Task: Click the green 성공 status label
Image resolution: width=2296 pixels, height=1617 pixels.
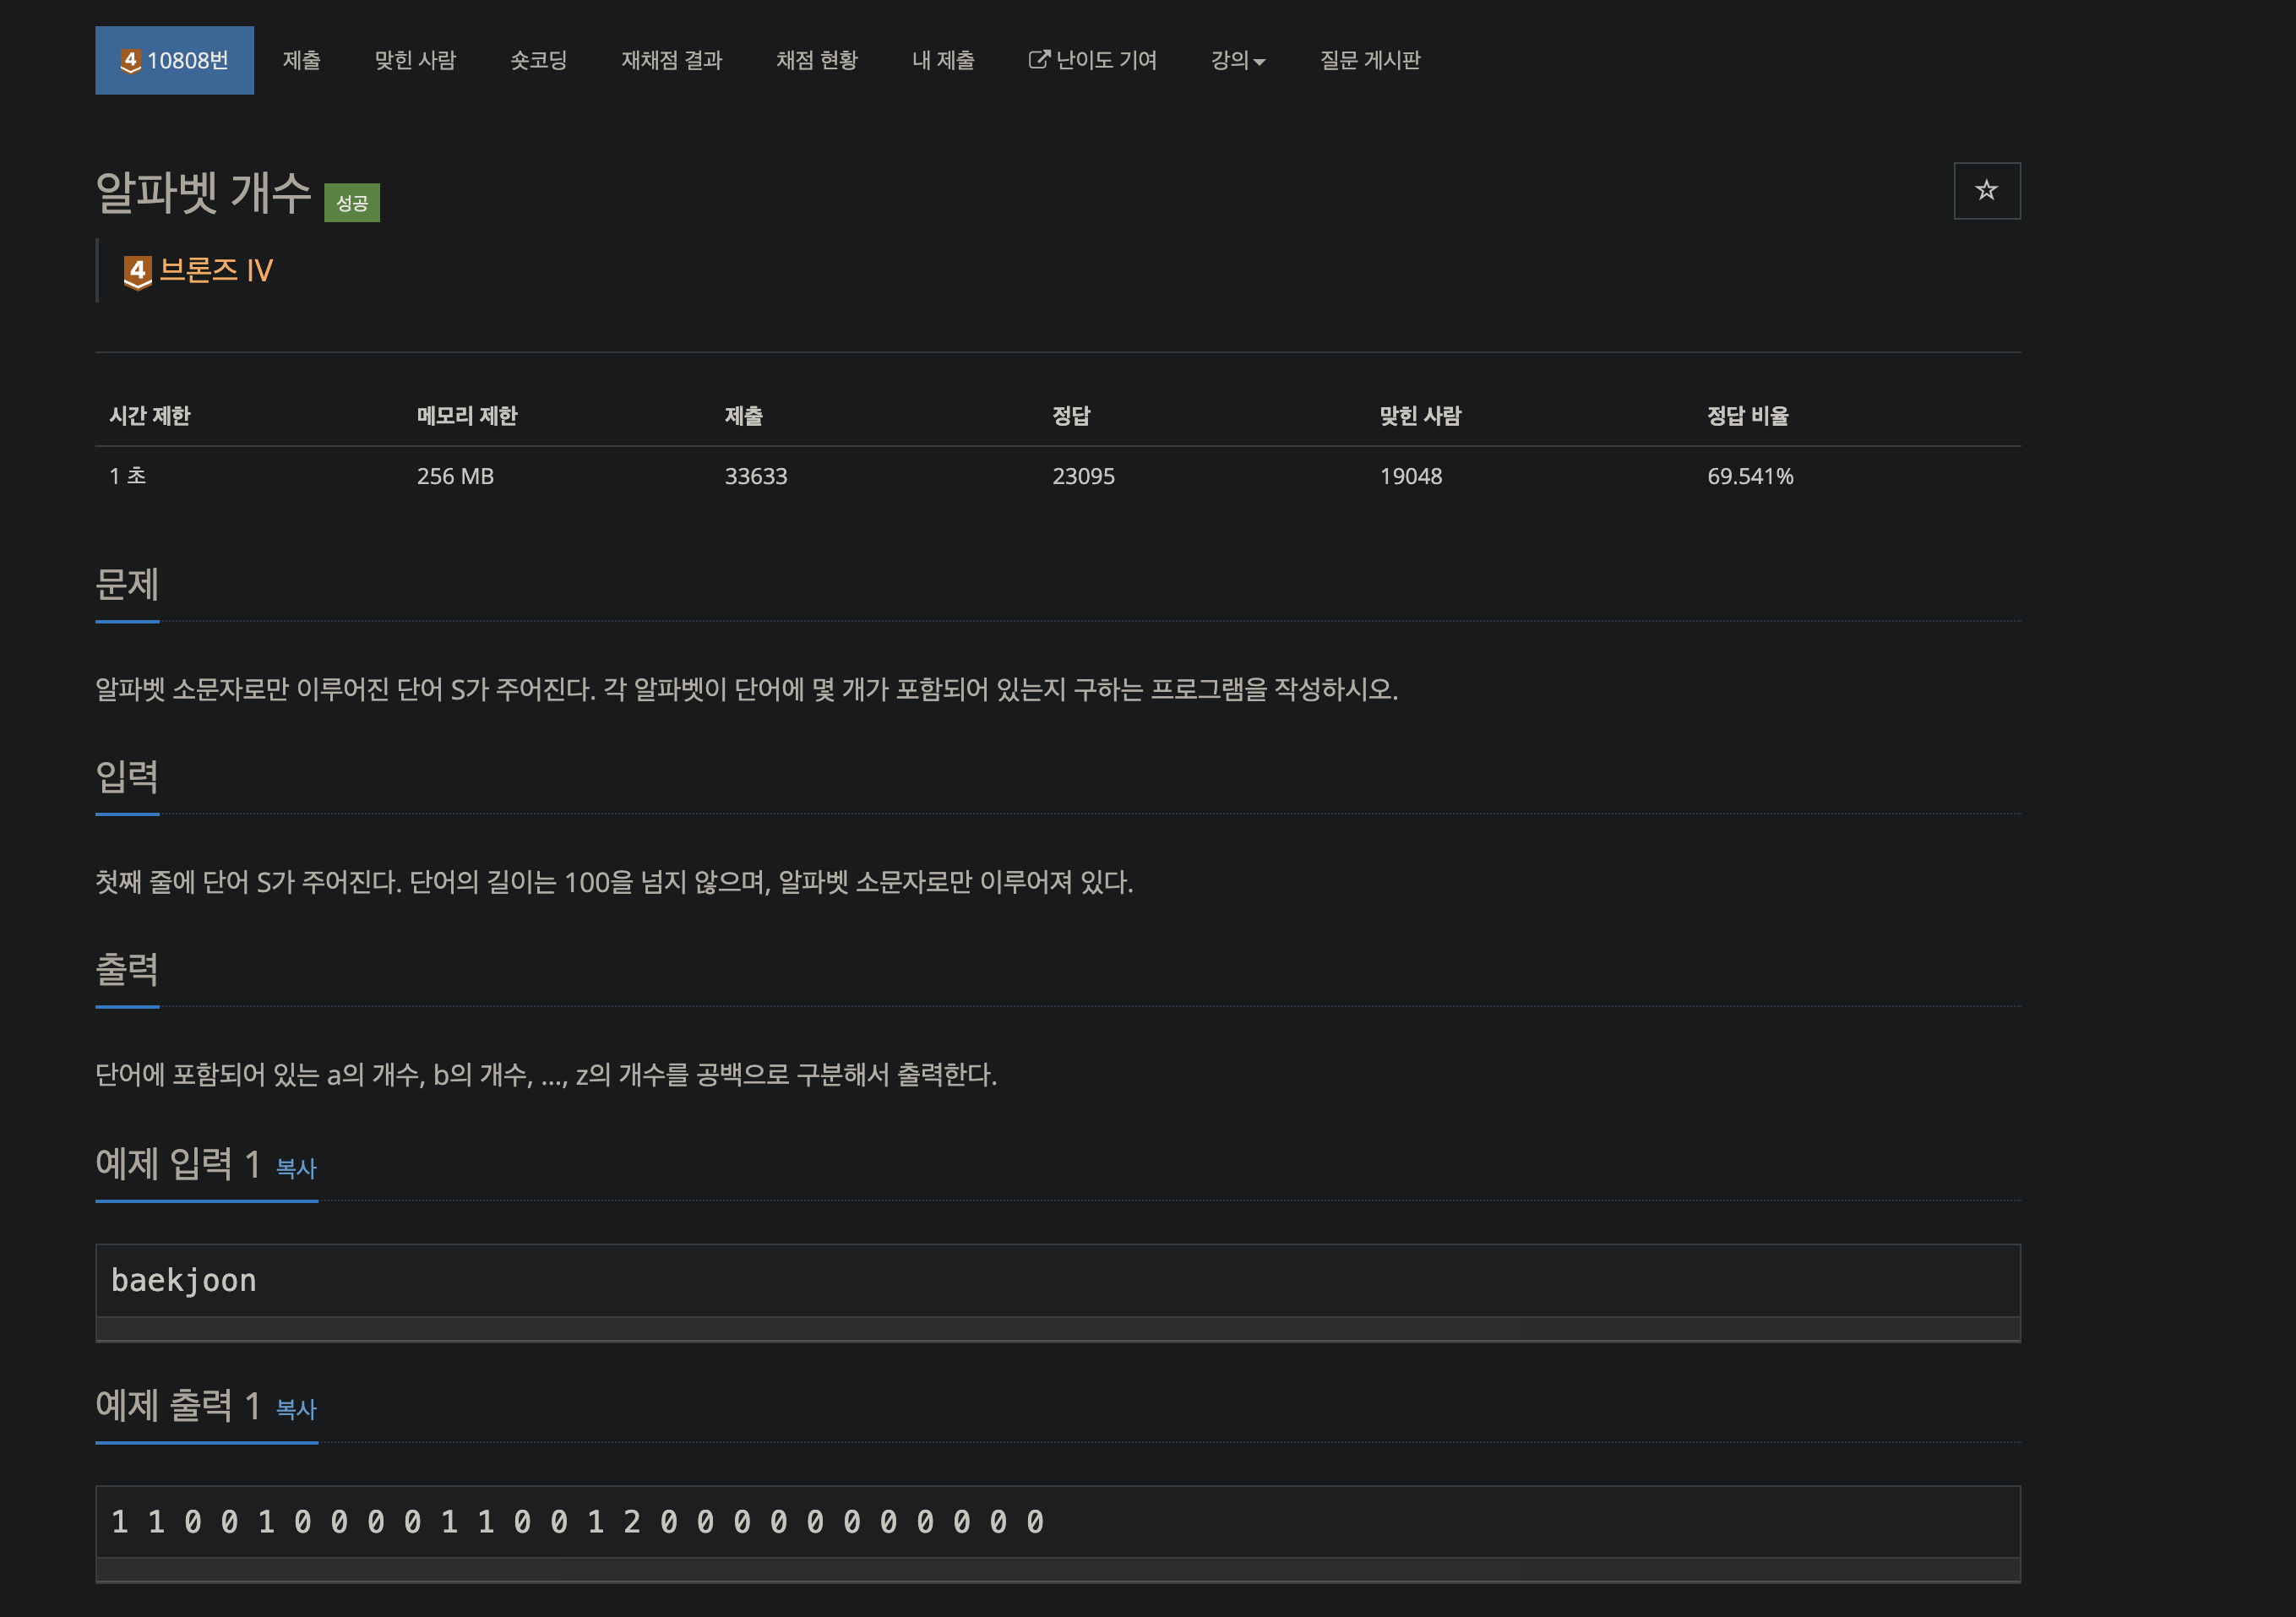Action: 352,203
